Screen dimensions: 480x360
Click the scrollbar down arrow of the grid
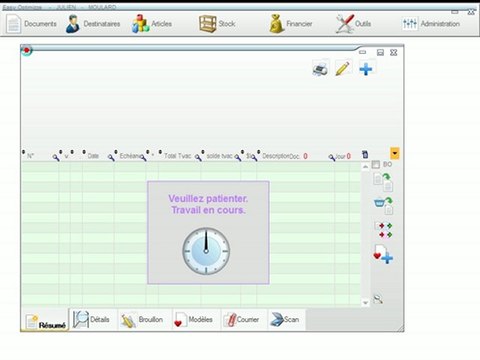point(365,303)
